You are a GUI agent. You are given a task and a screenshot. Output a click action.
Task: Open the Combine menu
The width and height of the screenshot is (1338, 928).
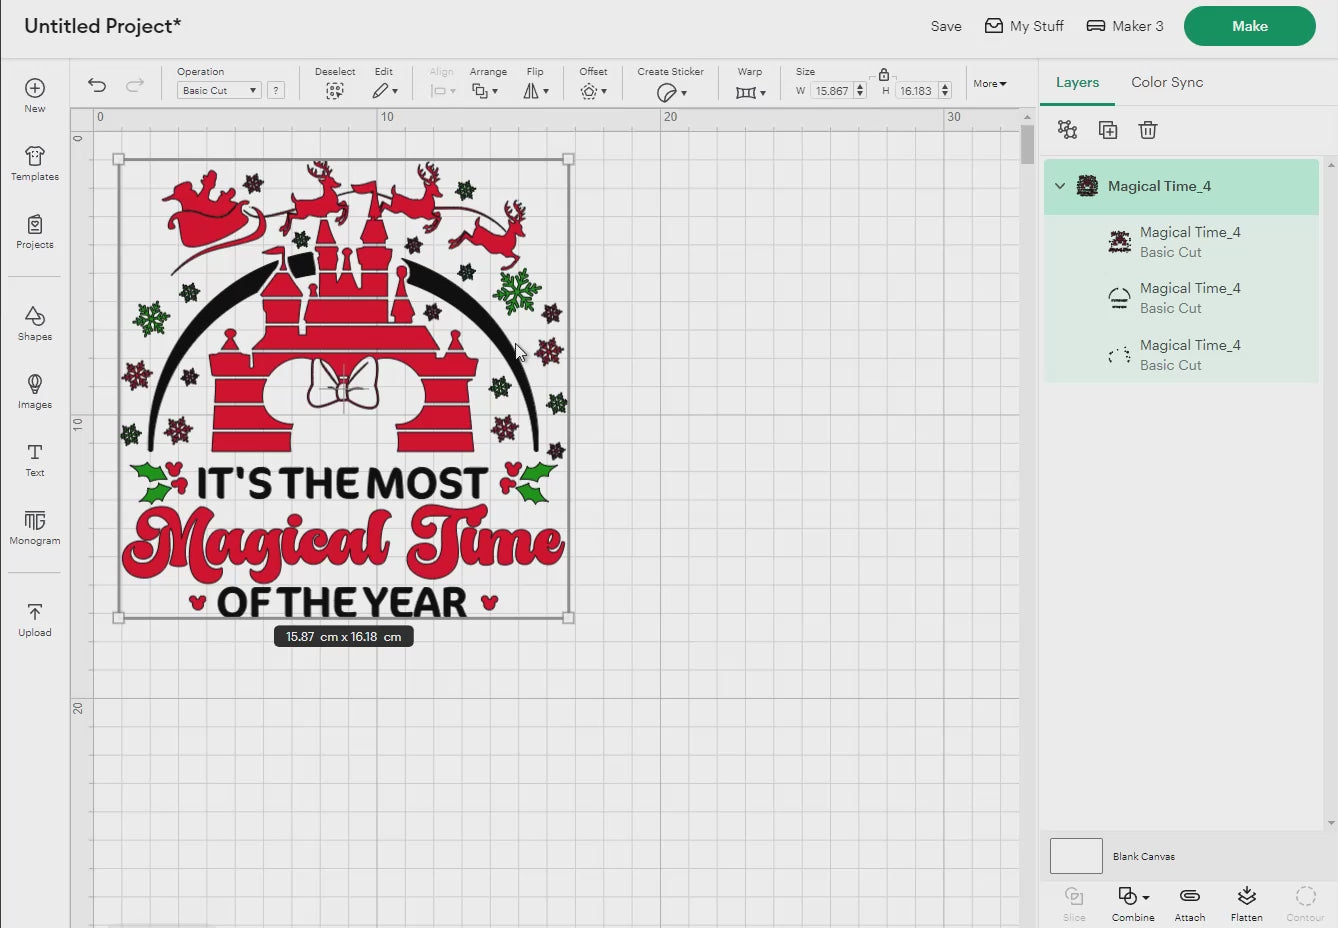[1133, 903]
